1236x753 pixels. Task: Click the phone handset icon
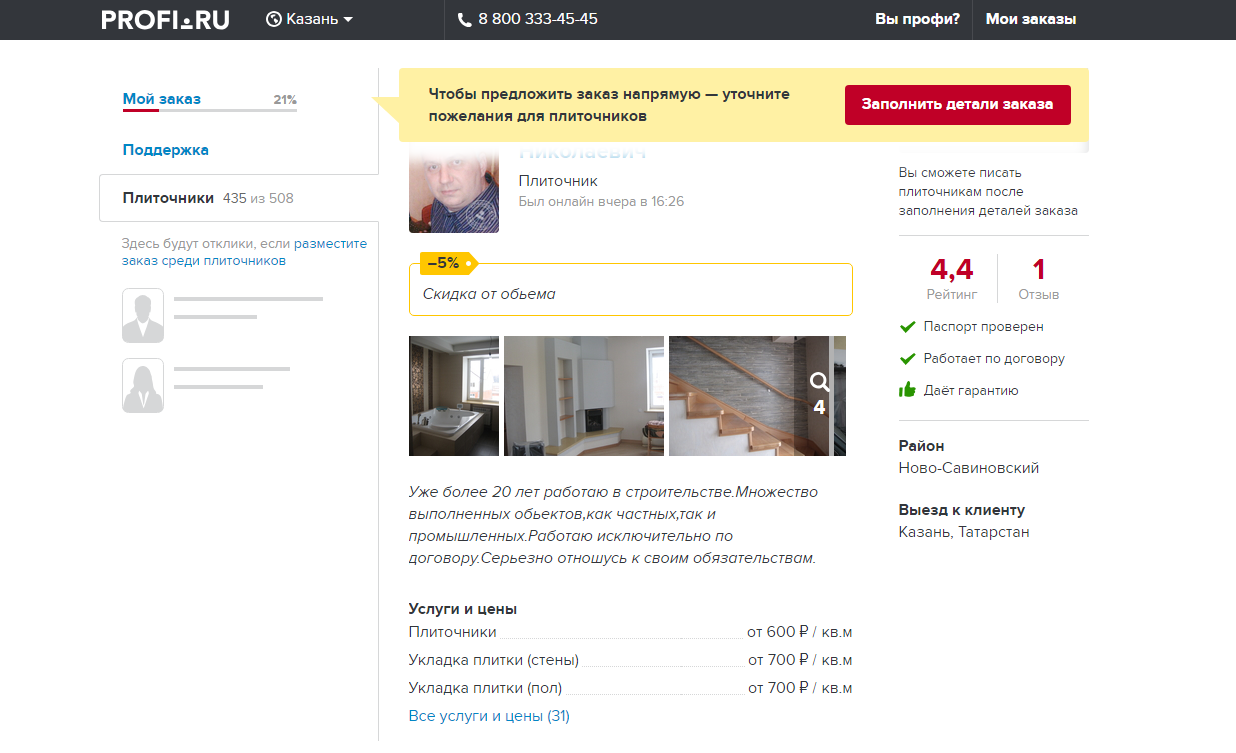tap(464, 20)
